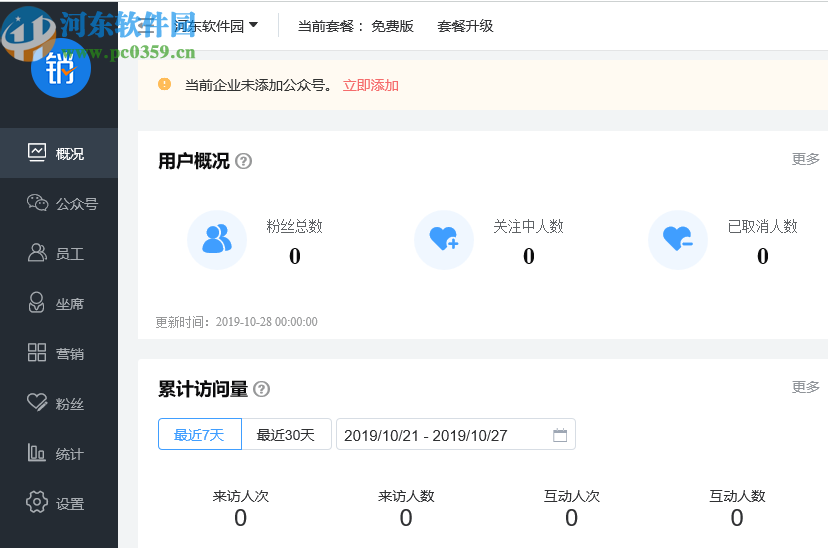The height and width of the screenshot is (548, 828).
Task: Open the 公众号 menu item
Action: pyautogui.click(x=59, y=203)
